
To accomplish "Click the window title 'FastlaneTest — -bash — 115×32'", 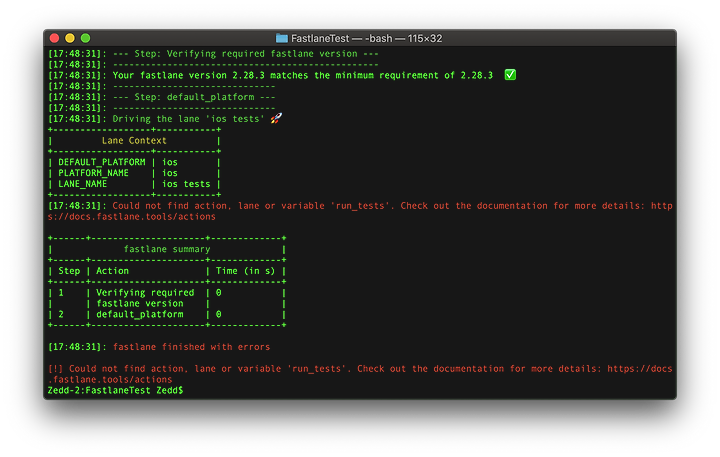I will [x=366, y=39].
